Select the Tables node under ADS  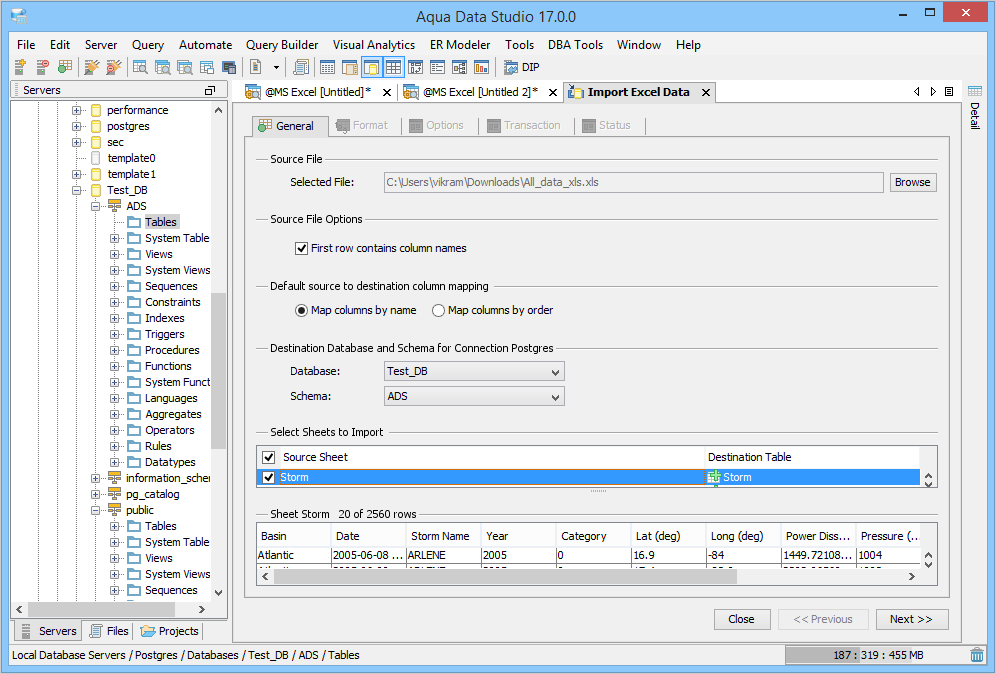click(x=161, y=222)
